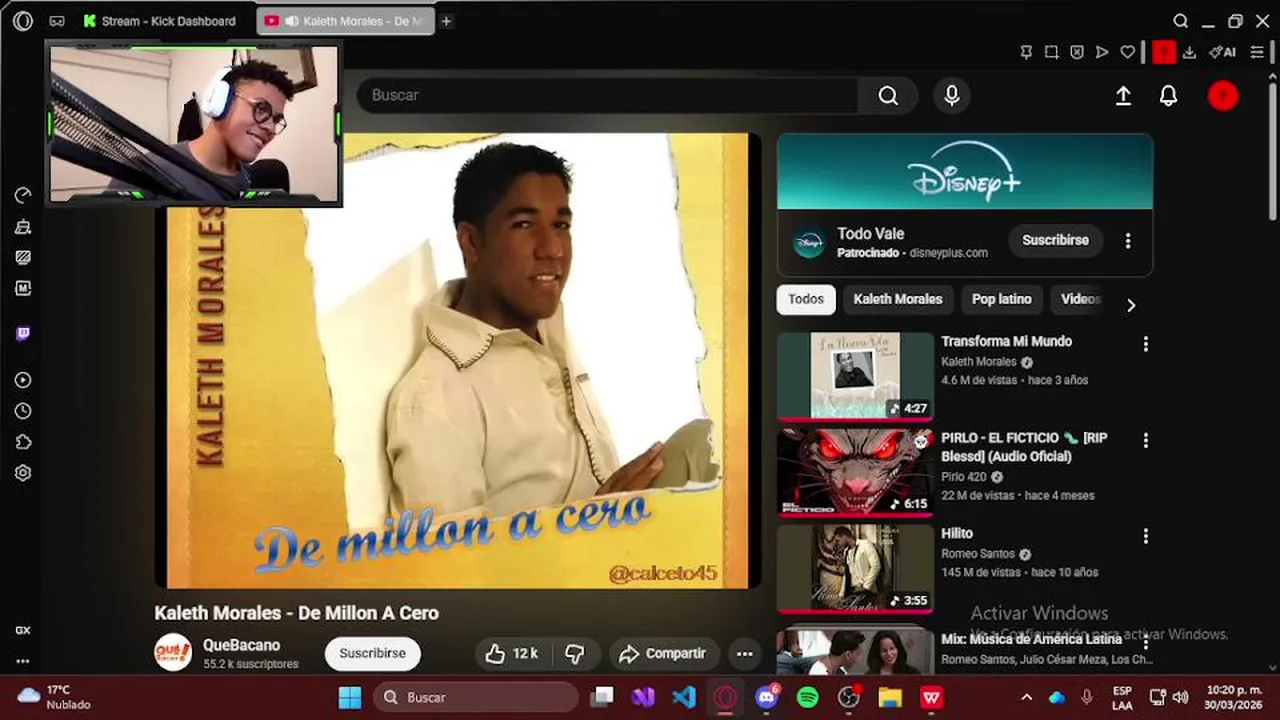This screenshot has width=1280, height=720.
Task: Open Discord from the taskbar
Action: click(x=767, y=697)
